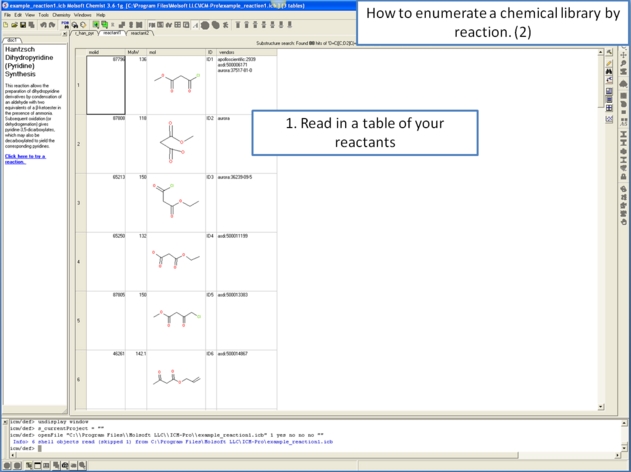Switch to the reactant2 tab

[x=140, y=33]
